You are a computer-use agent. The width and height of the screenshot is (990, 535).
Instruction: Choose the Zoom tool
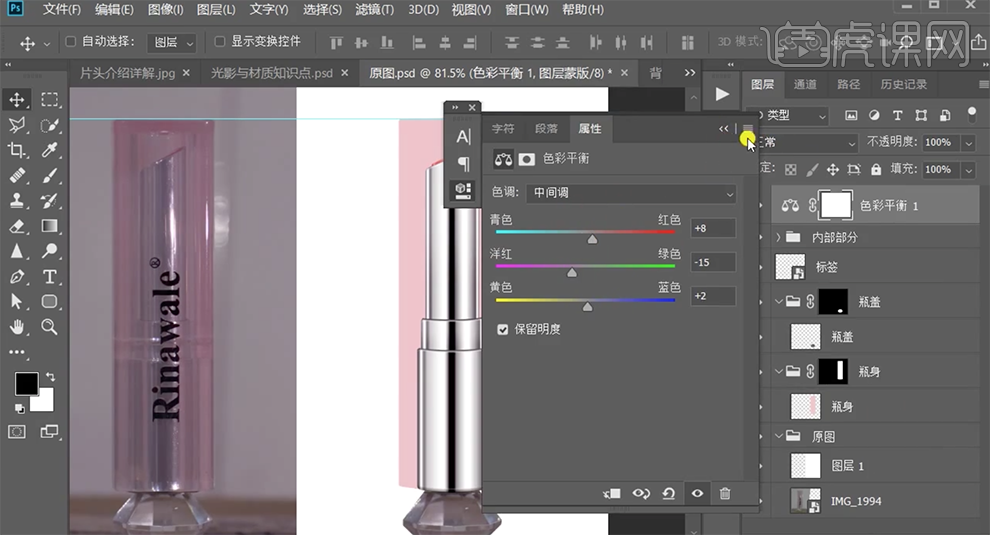pyautogui.click(x=49, y=327)
